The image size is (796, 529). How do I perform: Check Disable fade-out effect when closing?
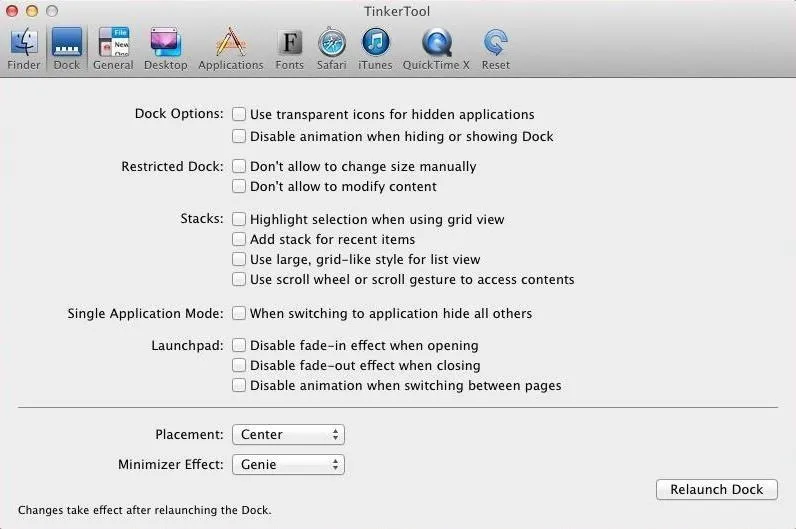coord(239,365)
